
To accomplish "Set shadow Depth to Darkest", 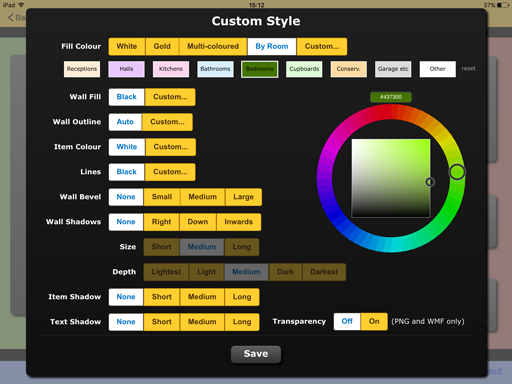I will [324, 272].
